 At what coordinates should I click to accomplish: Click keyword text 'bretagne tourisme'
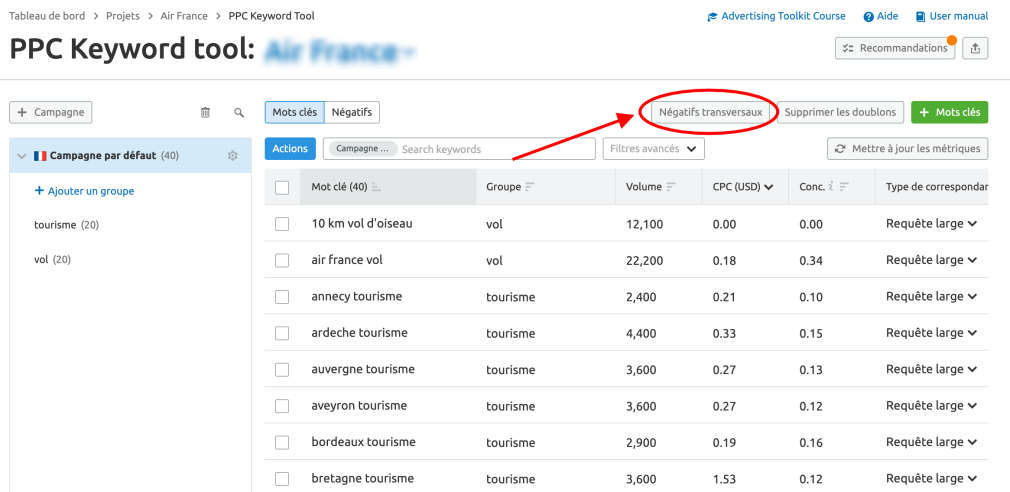point(362,478)
